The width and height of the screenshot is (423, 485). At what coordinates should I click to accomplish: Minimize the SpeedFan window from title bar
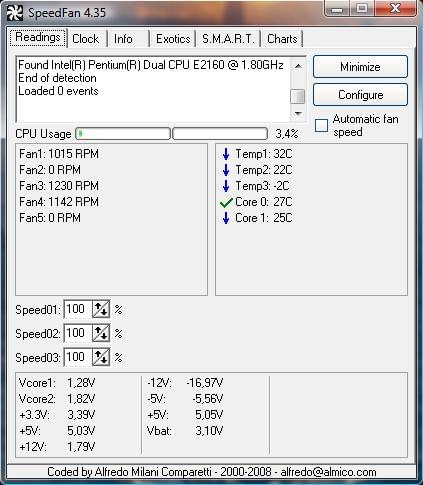click(x=337, y=9)
